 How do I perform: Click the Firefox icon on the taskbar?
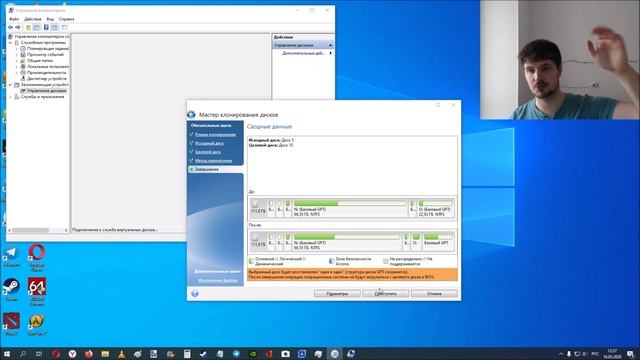(x=89, y=353)
